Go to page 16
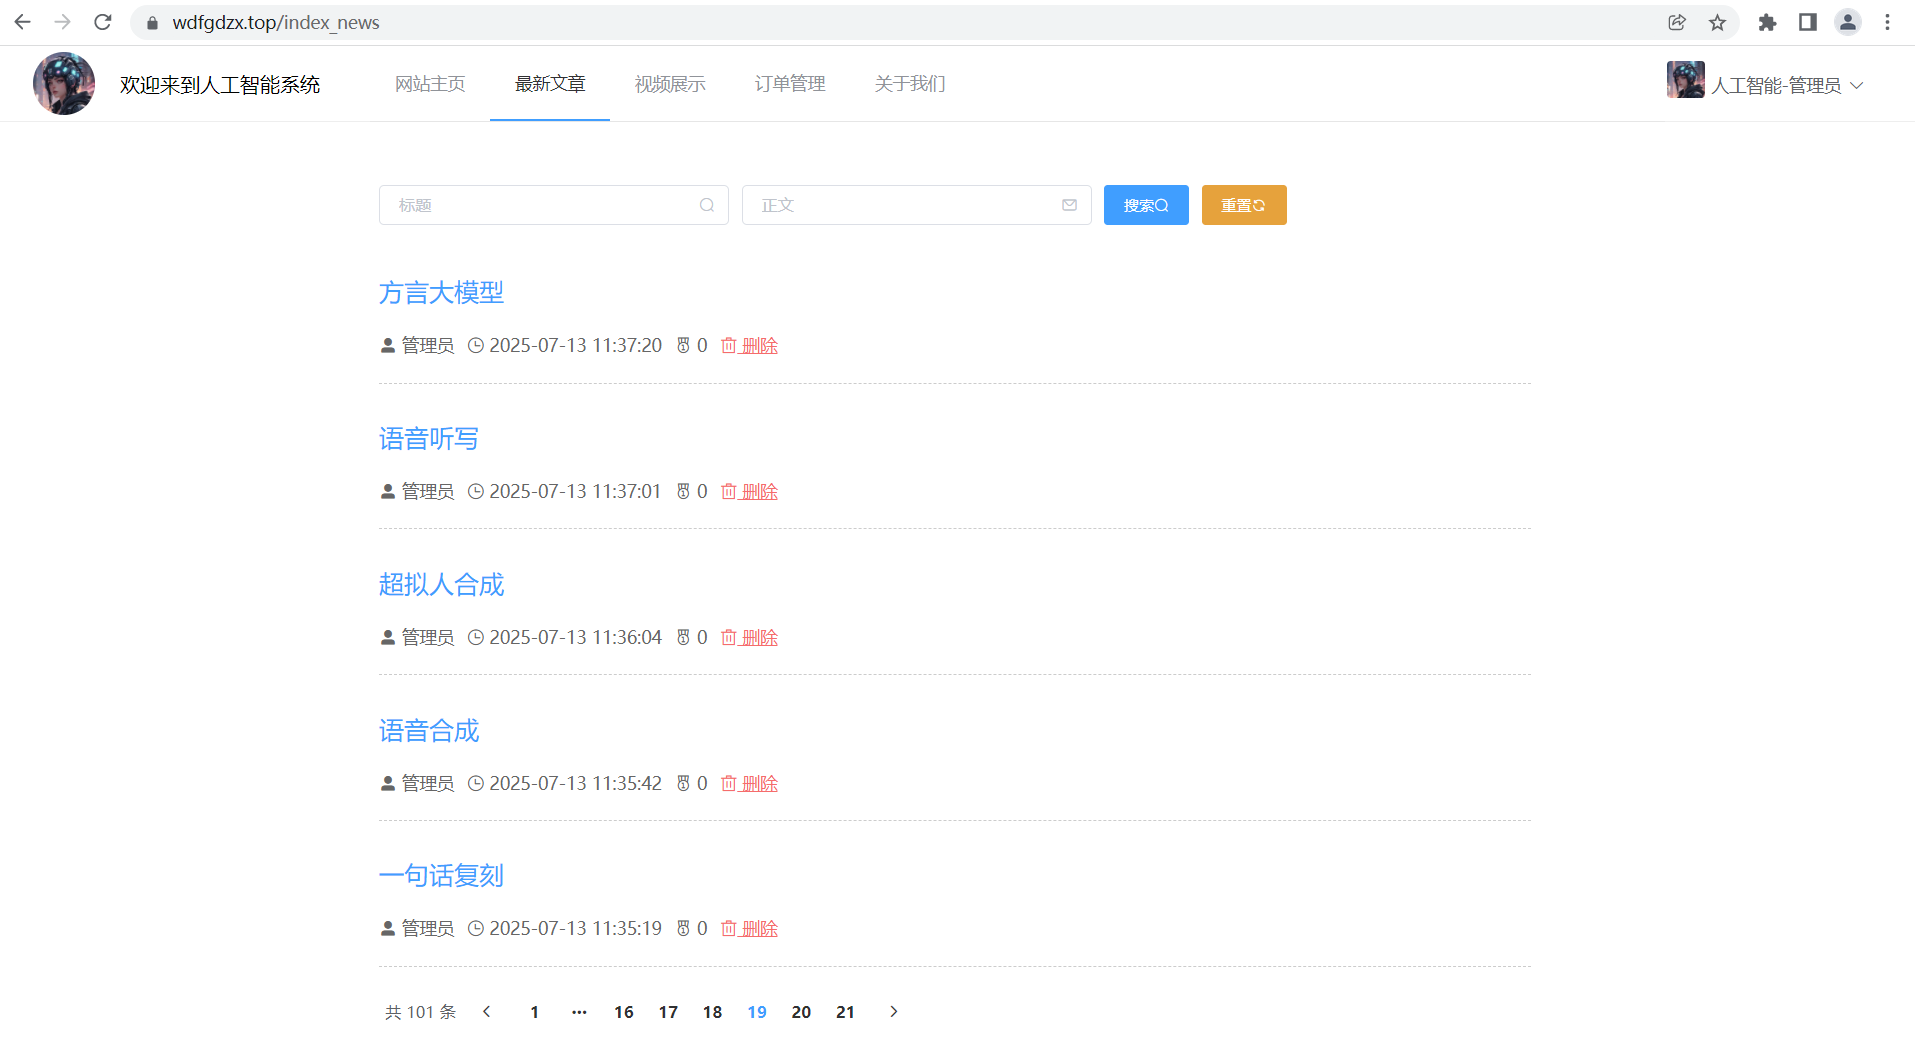This screenshot has height=1052, width=1915. (x=624, y=1012)
